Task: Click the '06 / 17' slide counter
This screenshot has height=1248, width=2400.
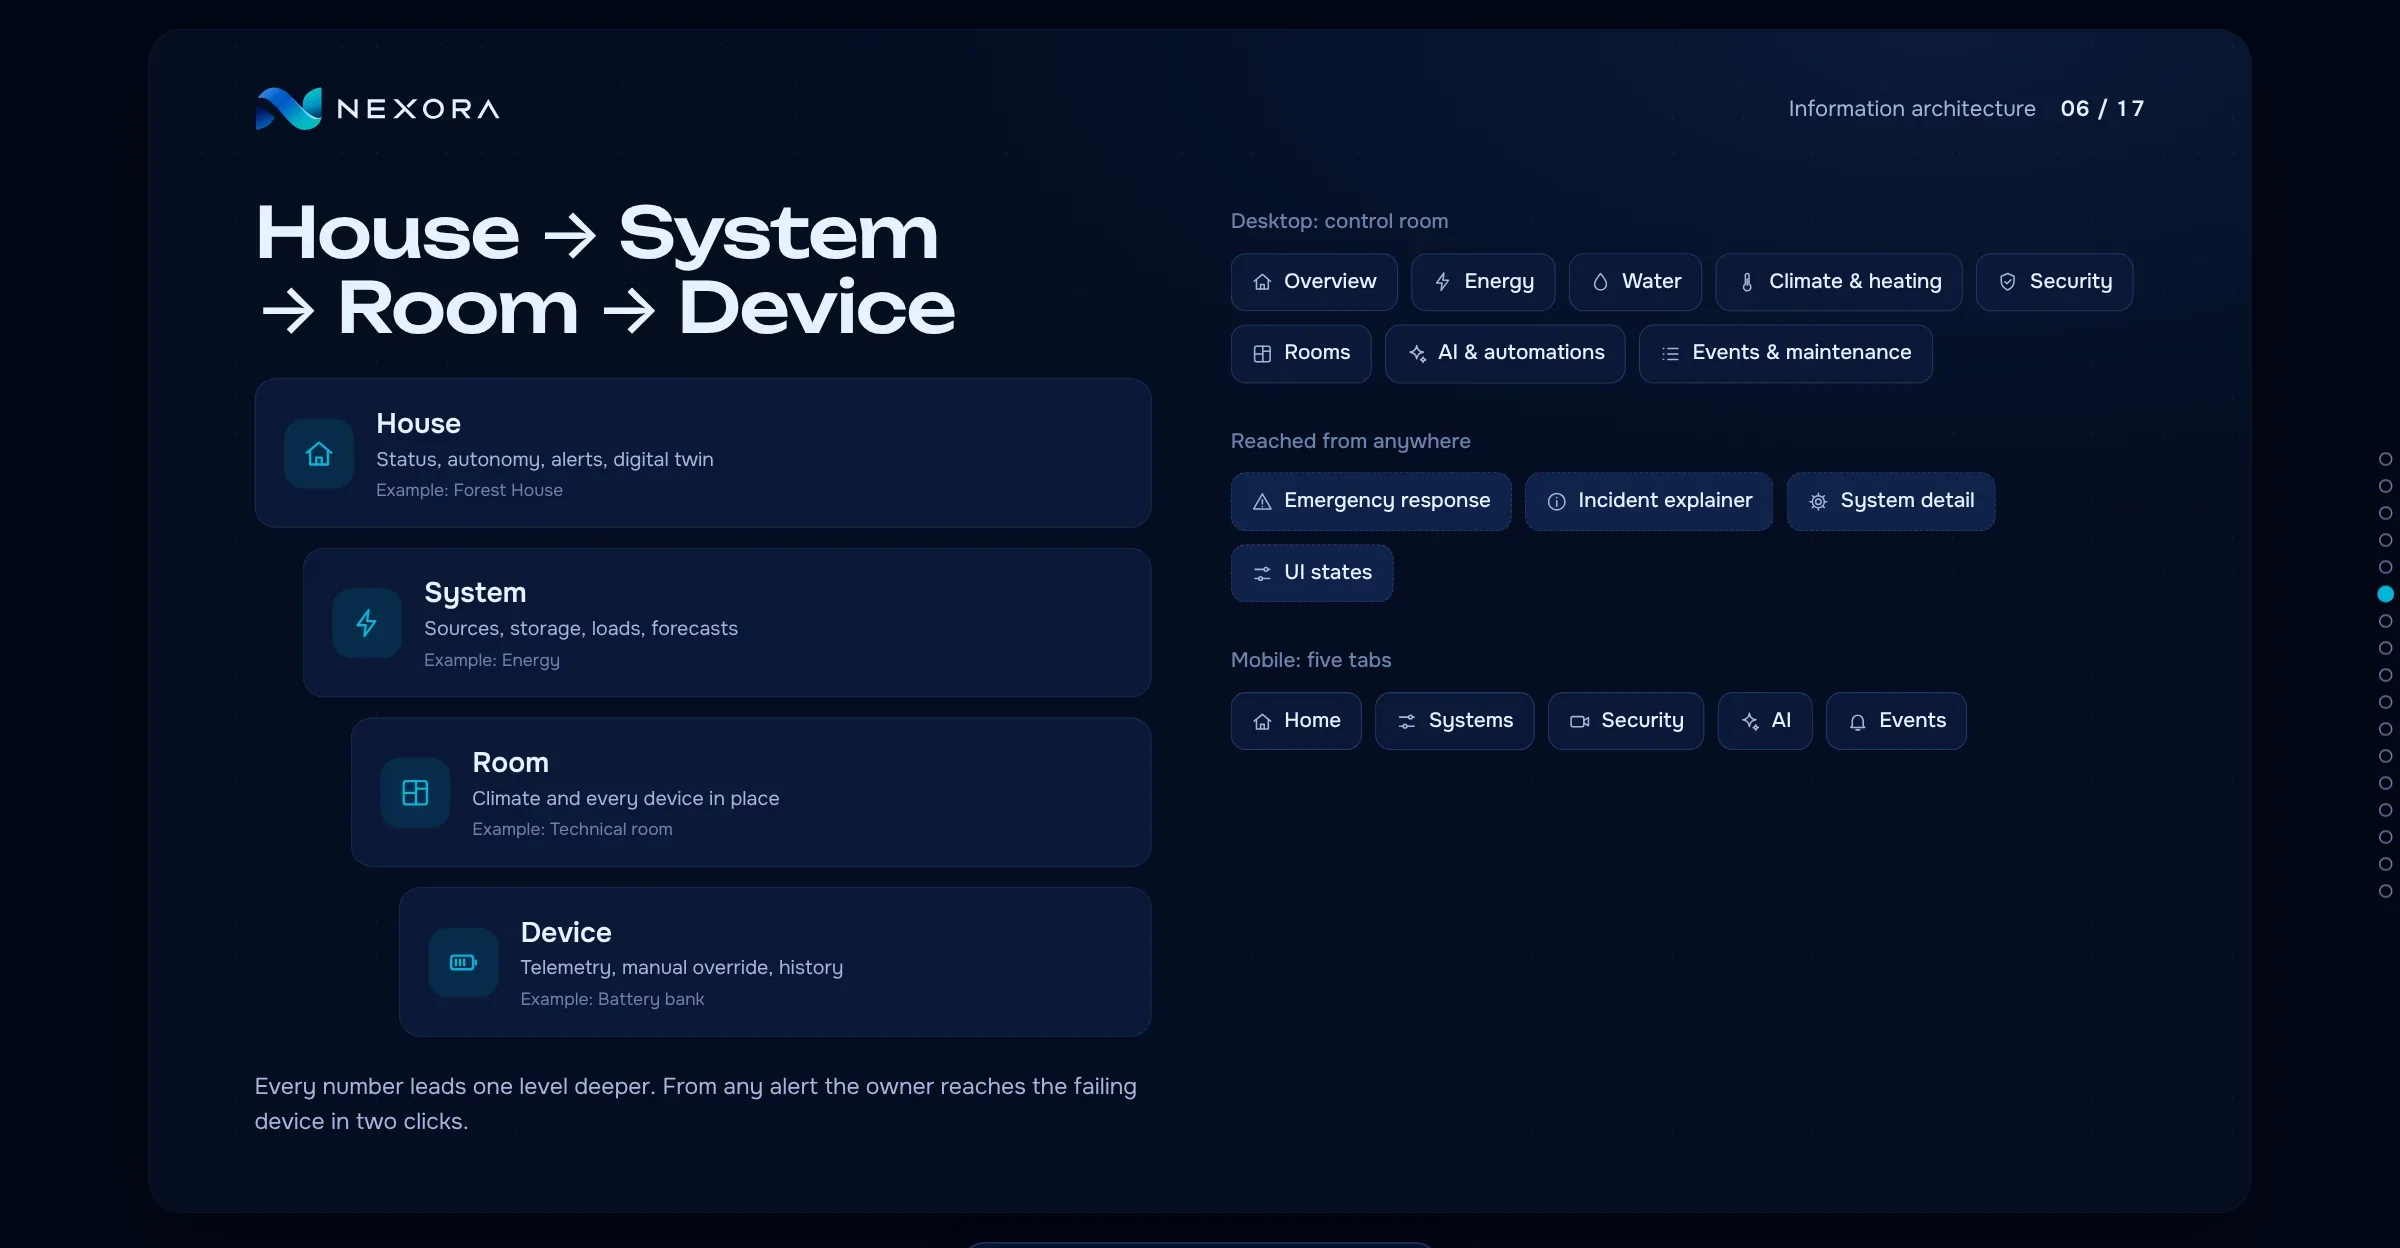Action: coord(2102,108)
